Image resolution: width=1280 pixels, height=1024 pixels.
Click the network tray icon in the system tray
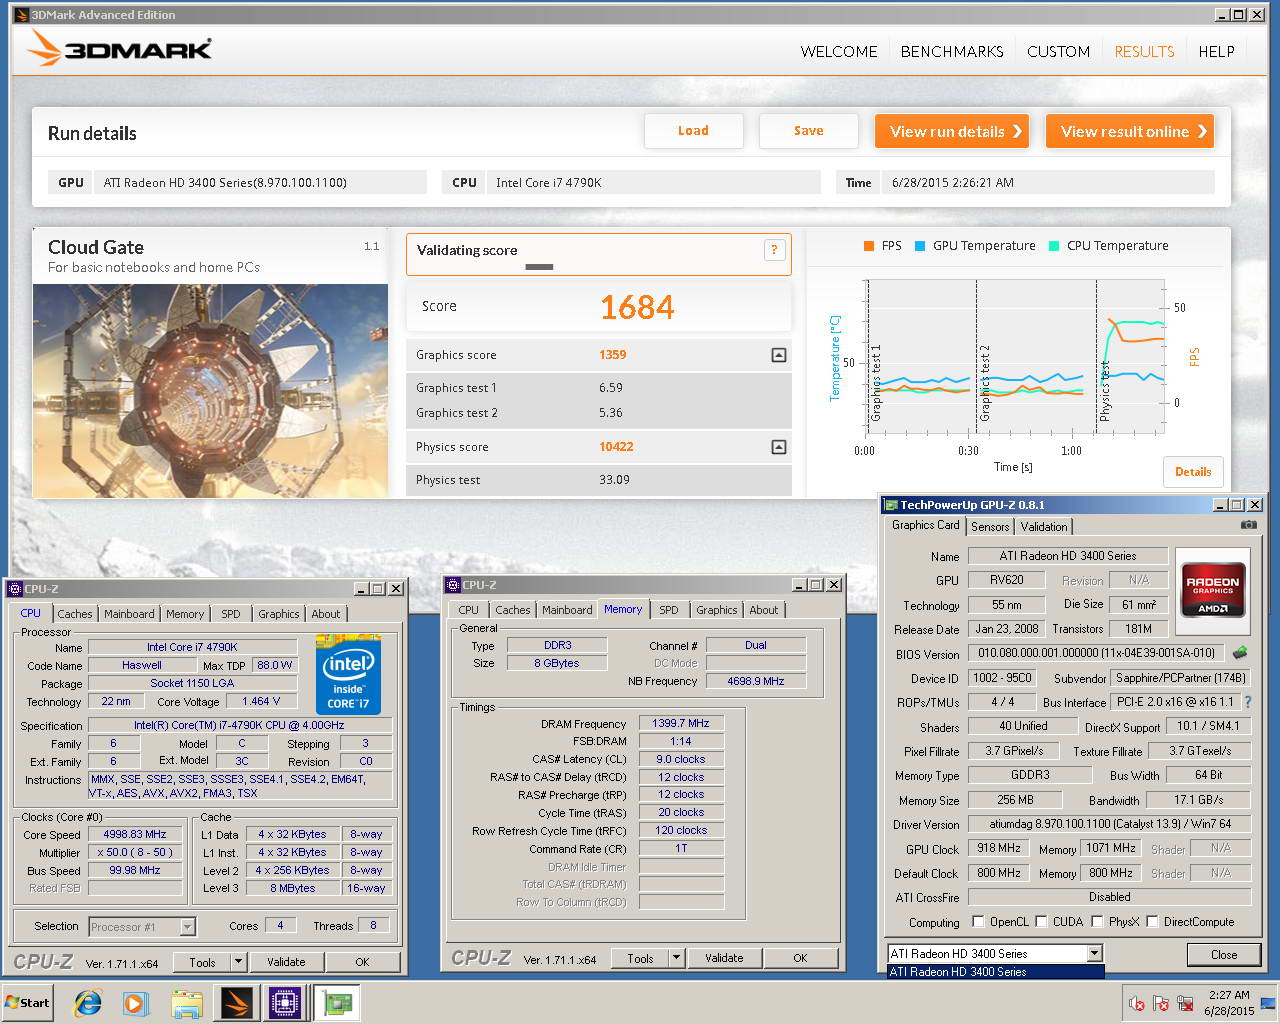pos(1185,1003)
